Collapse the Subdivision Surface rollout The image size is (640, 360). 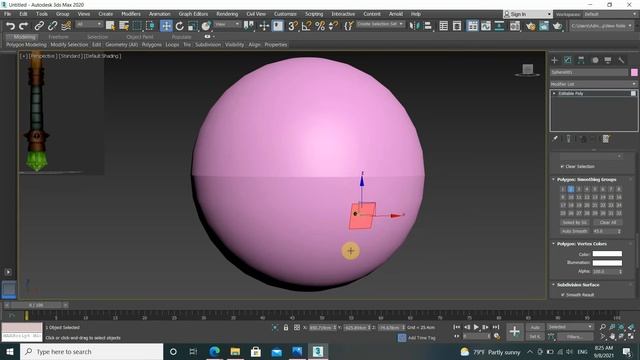(x=578, y=284)
